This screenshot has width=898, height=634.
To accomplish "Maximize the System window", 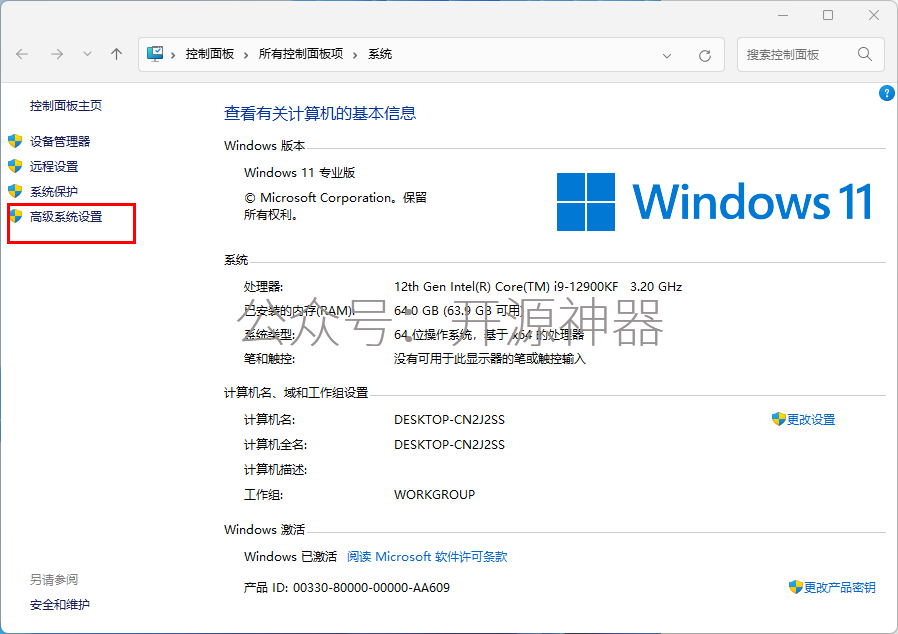I will coord(828,15).
